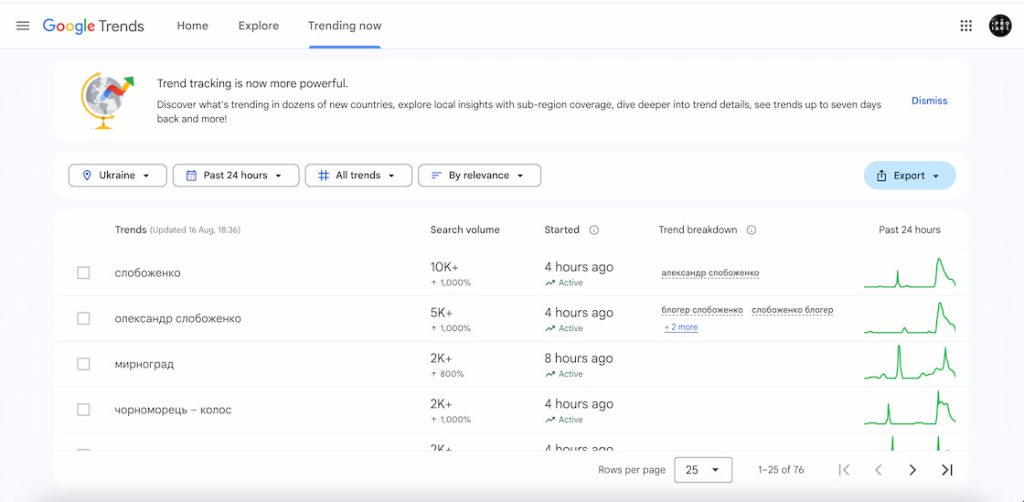Open the слобоженко trend

coord(148,273)
